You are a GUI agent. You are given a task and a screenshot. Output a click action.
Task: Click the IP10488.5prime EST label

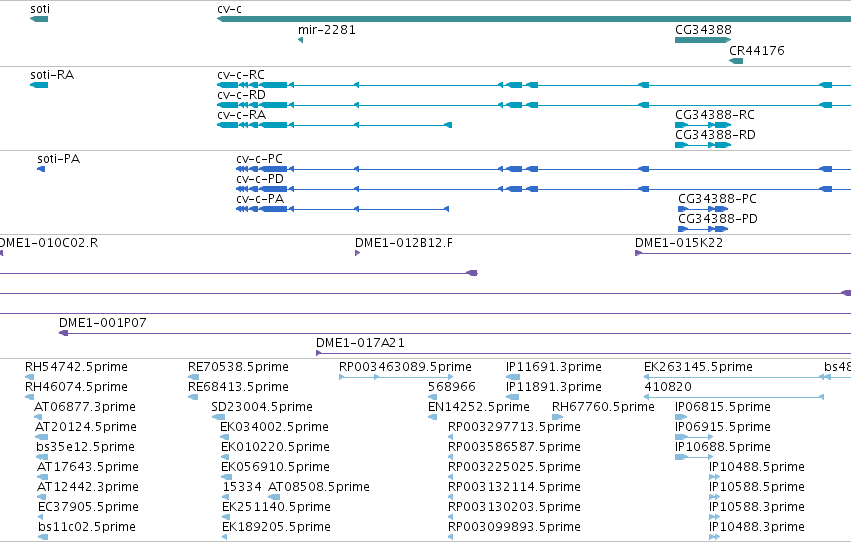757,468
